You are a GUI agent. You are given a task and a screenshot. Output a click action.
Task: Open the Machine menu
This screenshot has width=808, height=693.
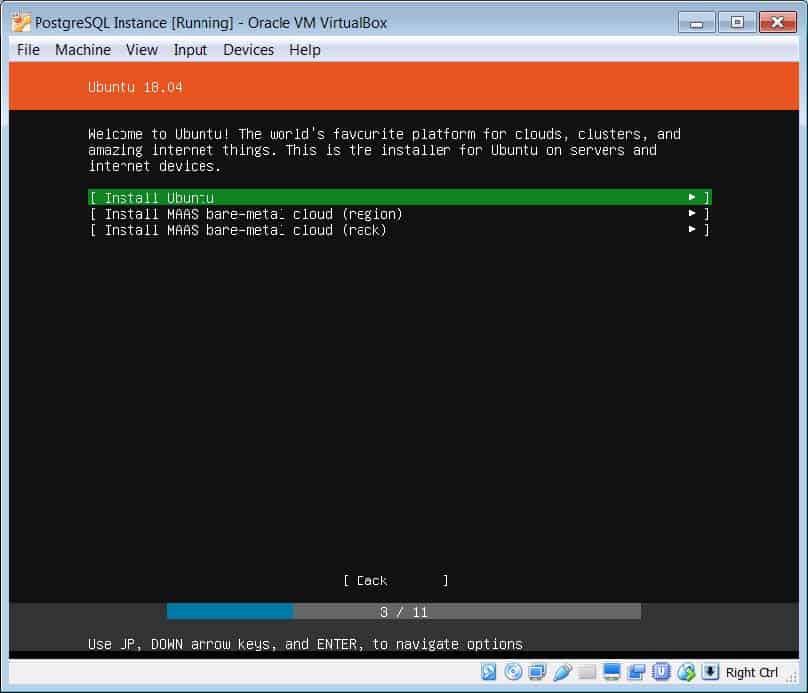point(83,50)
